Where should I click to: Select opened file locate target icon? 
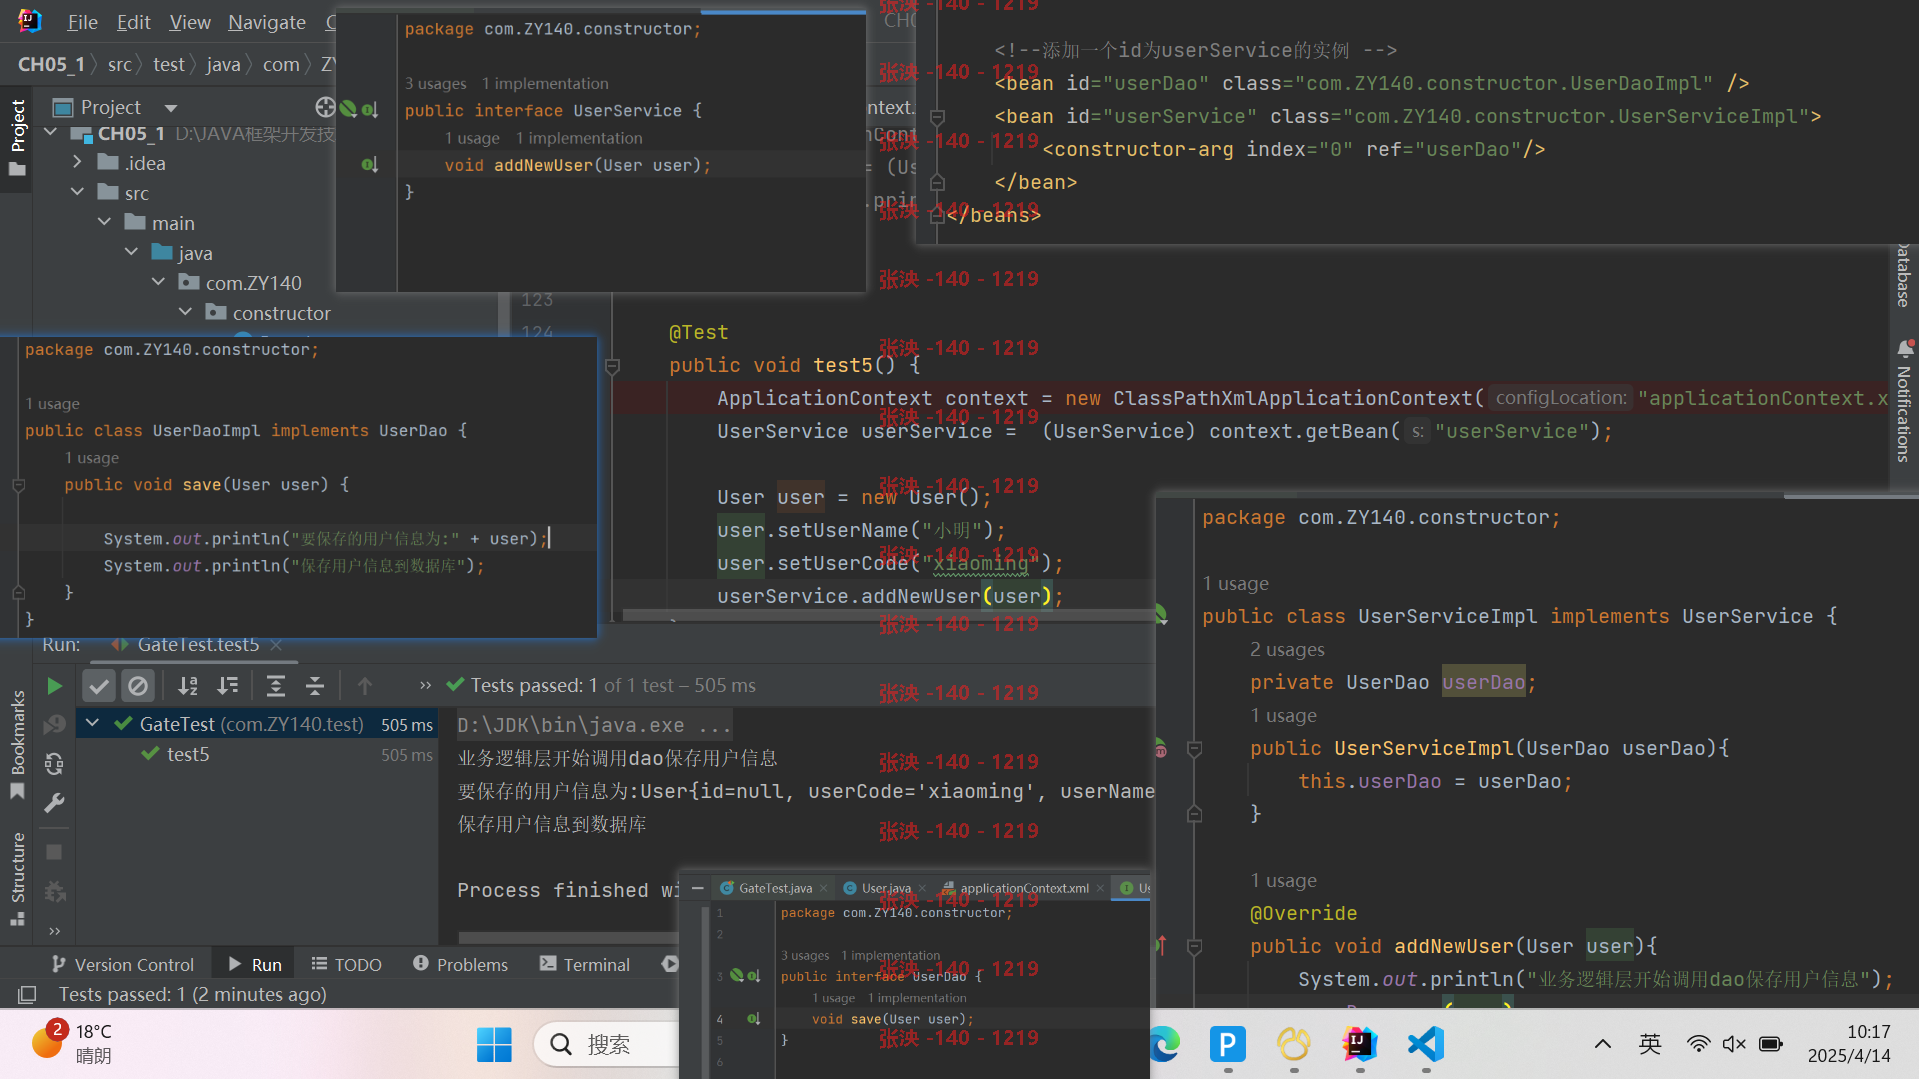pos(325,107)
